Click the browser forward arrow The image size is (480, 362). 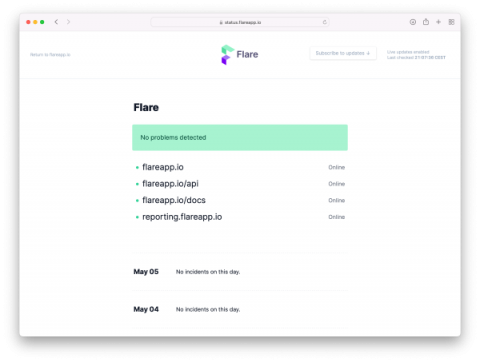68,22
